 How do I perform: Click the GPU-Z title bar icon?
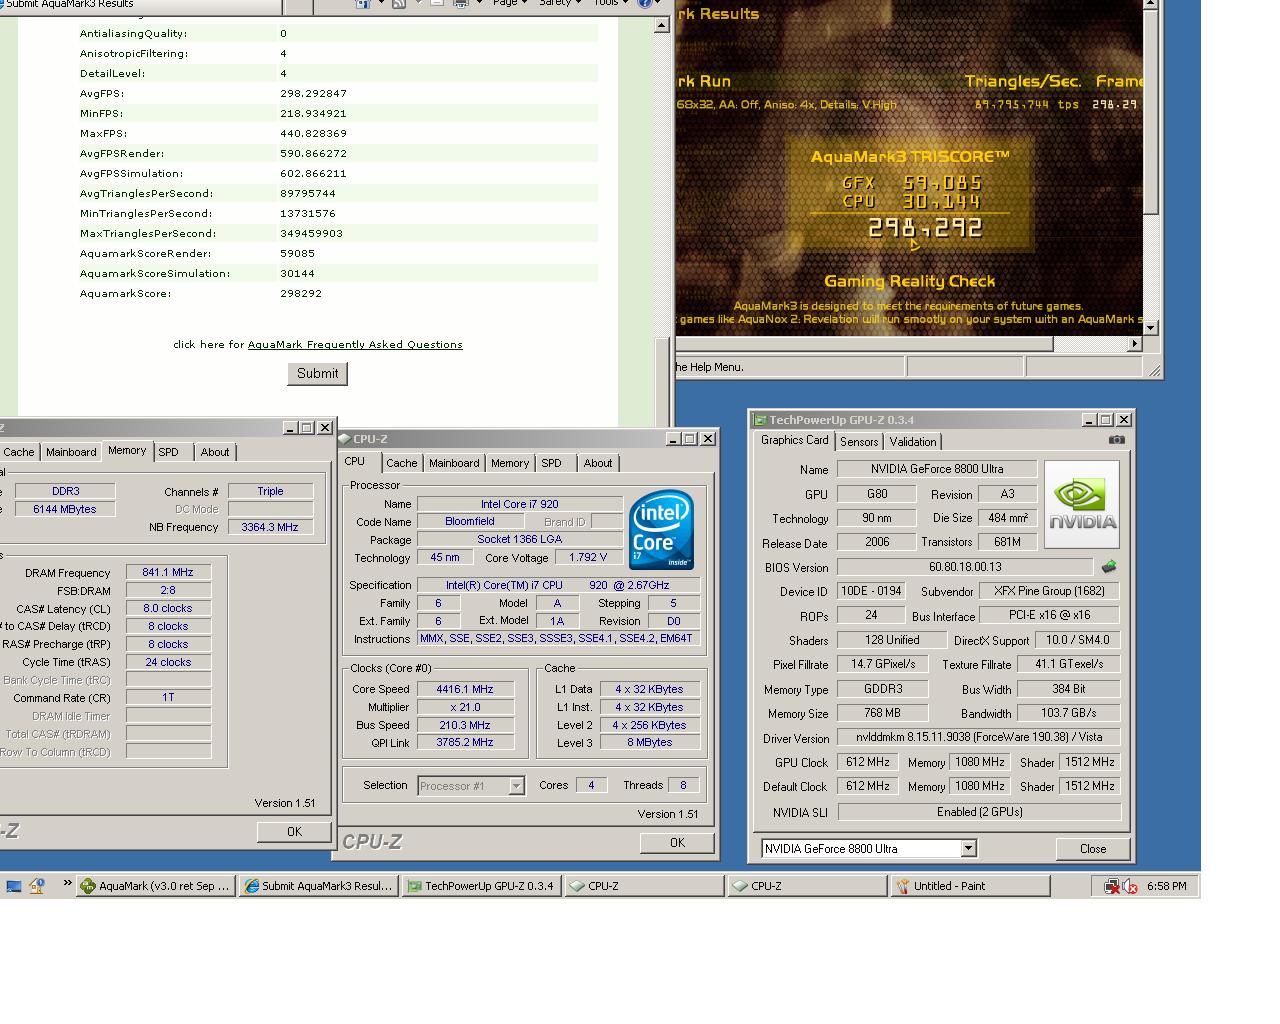click(760, 420)
